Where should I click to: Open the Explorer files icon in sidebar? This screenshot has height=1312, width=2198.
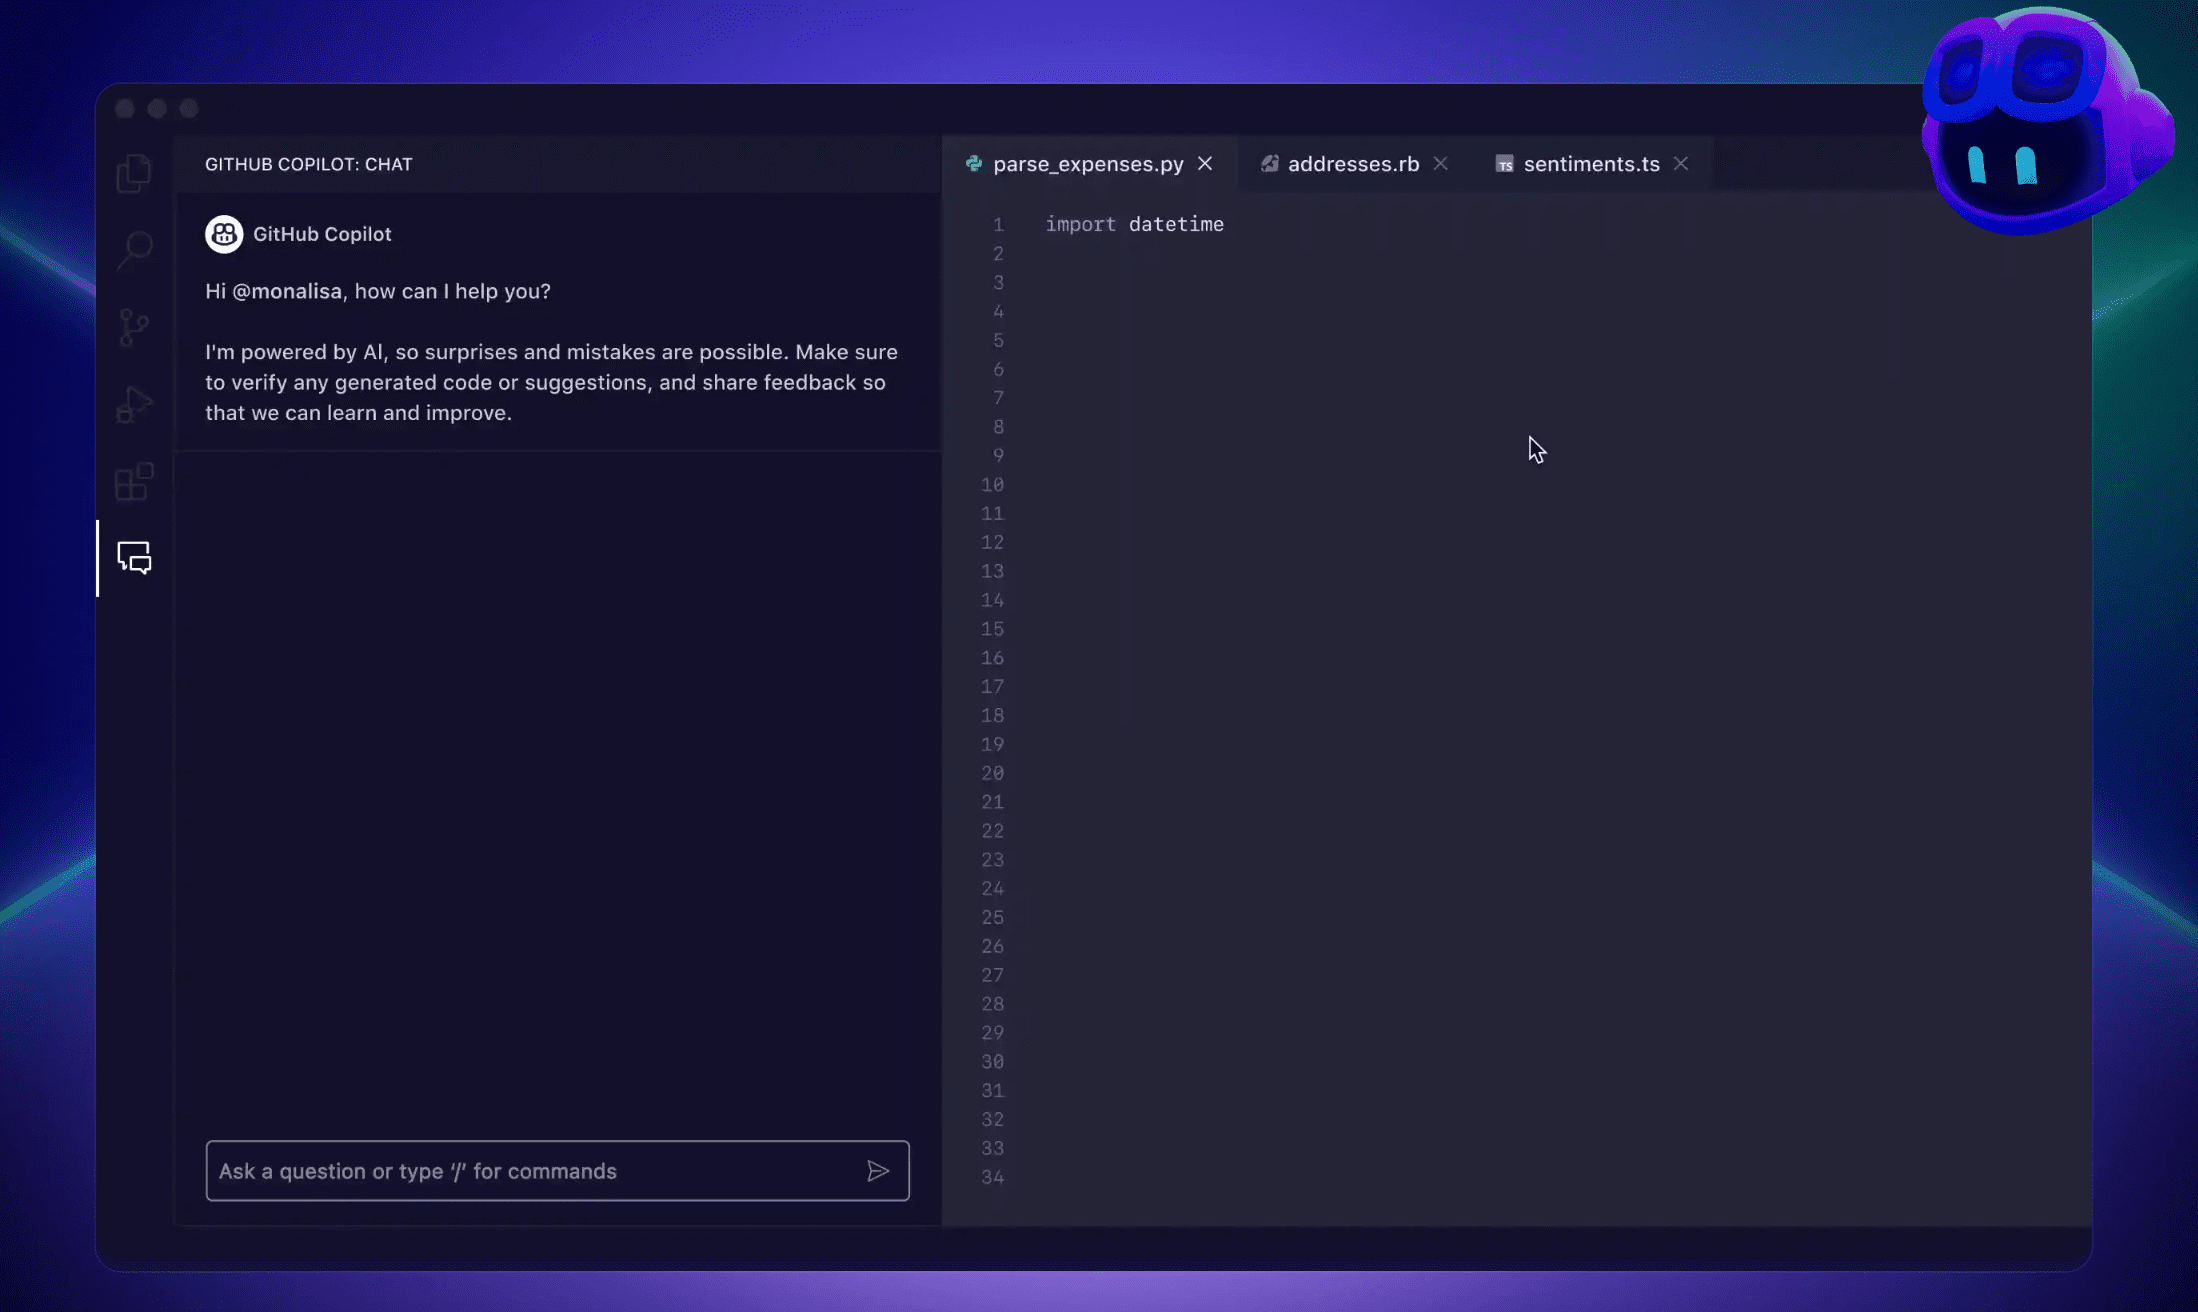tap(134, 173)
